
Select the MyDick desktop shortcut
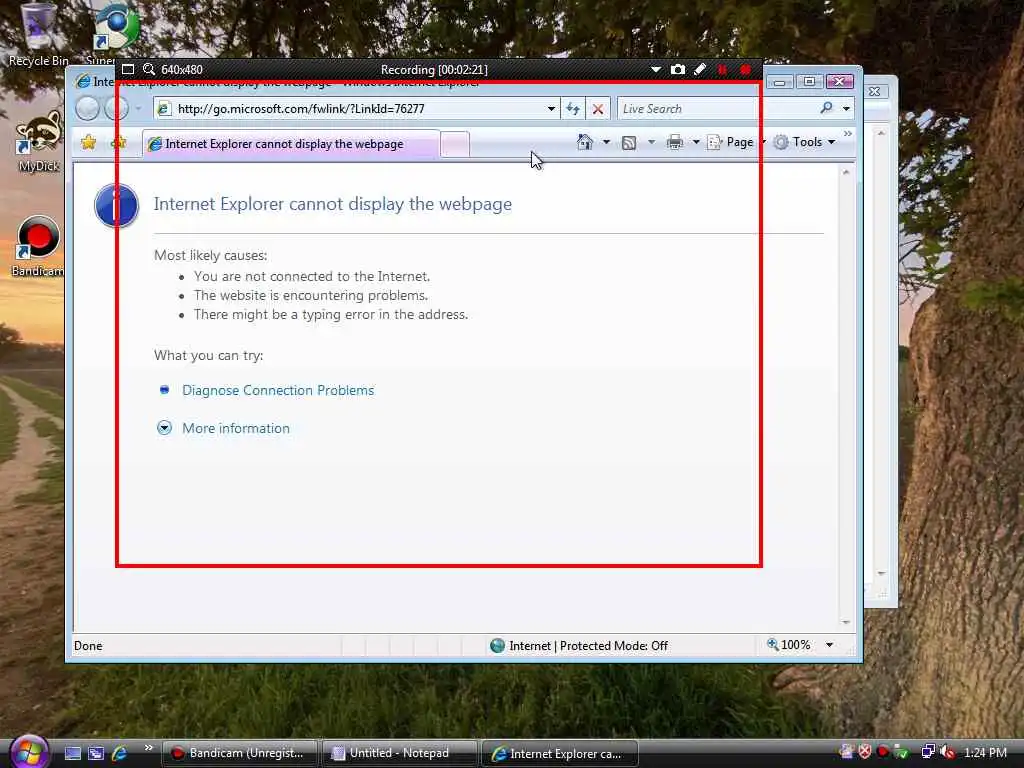39,141
